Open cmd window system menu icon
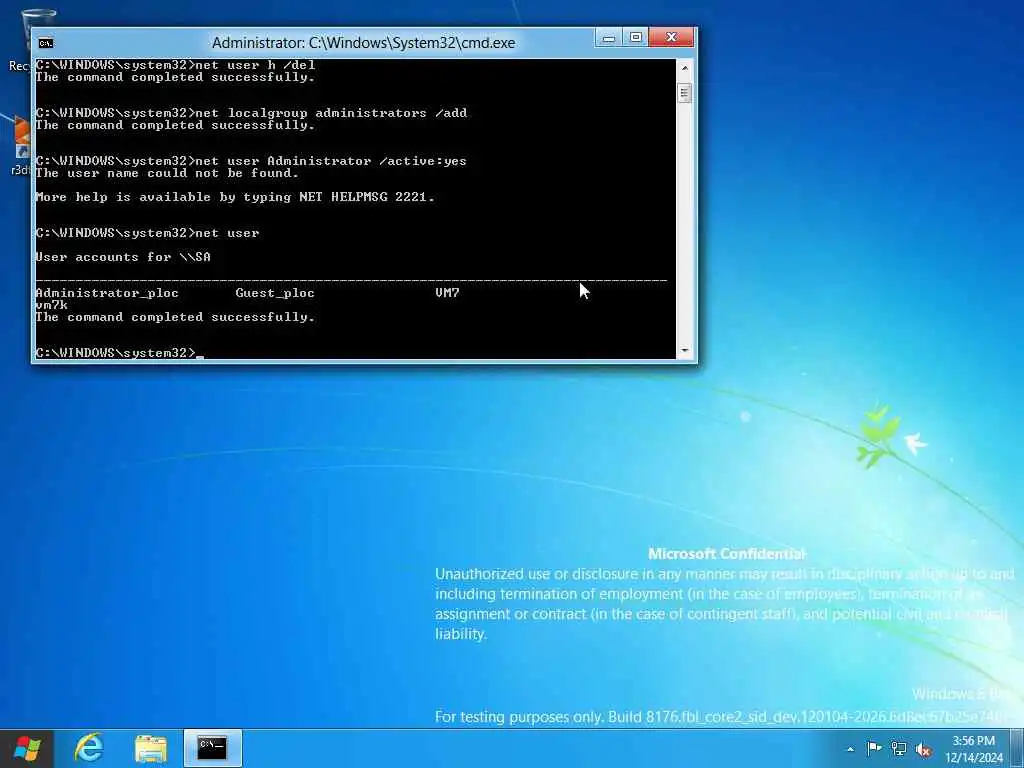The image size is (1024, 768). (x=46, y=43)
